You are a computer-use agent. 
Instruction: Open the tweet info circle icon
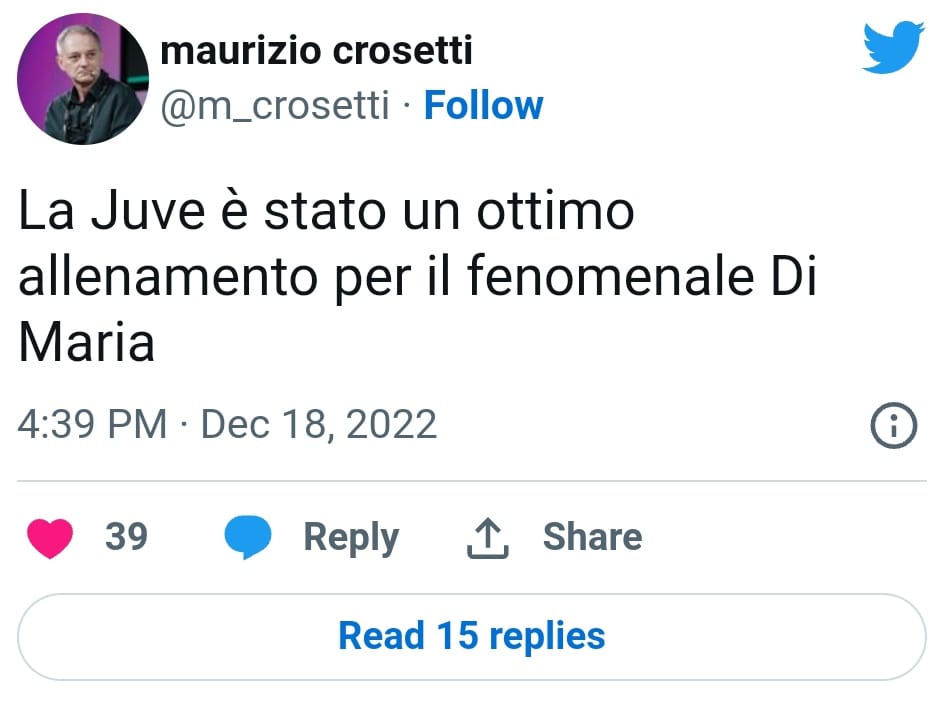pos(893,427)
